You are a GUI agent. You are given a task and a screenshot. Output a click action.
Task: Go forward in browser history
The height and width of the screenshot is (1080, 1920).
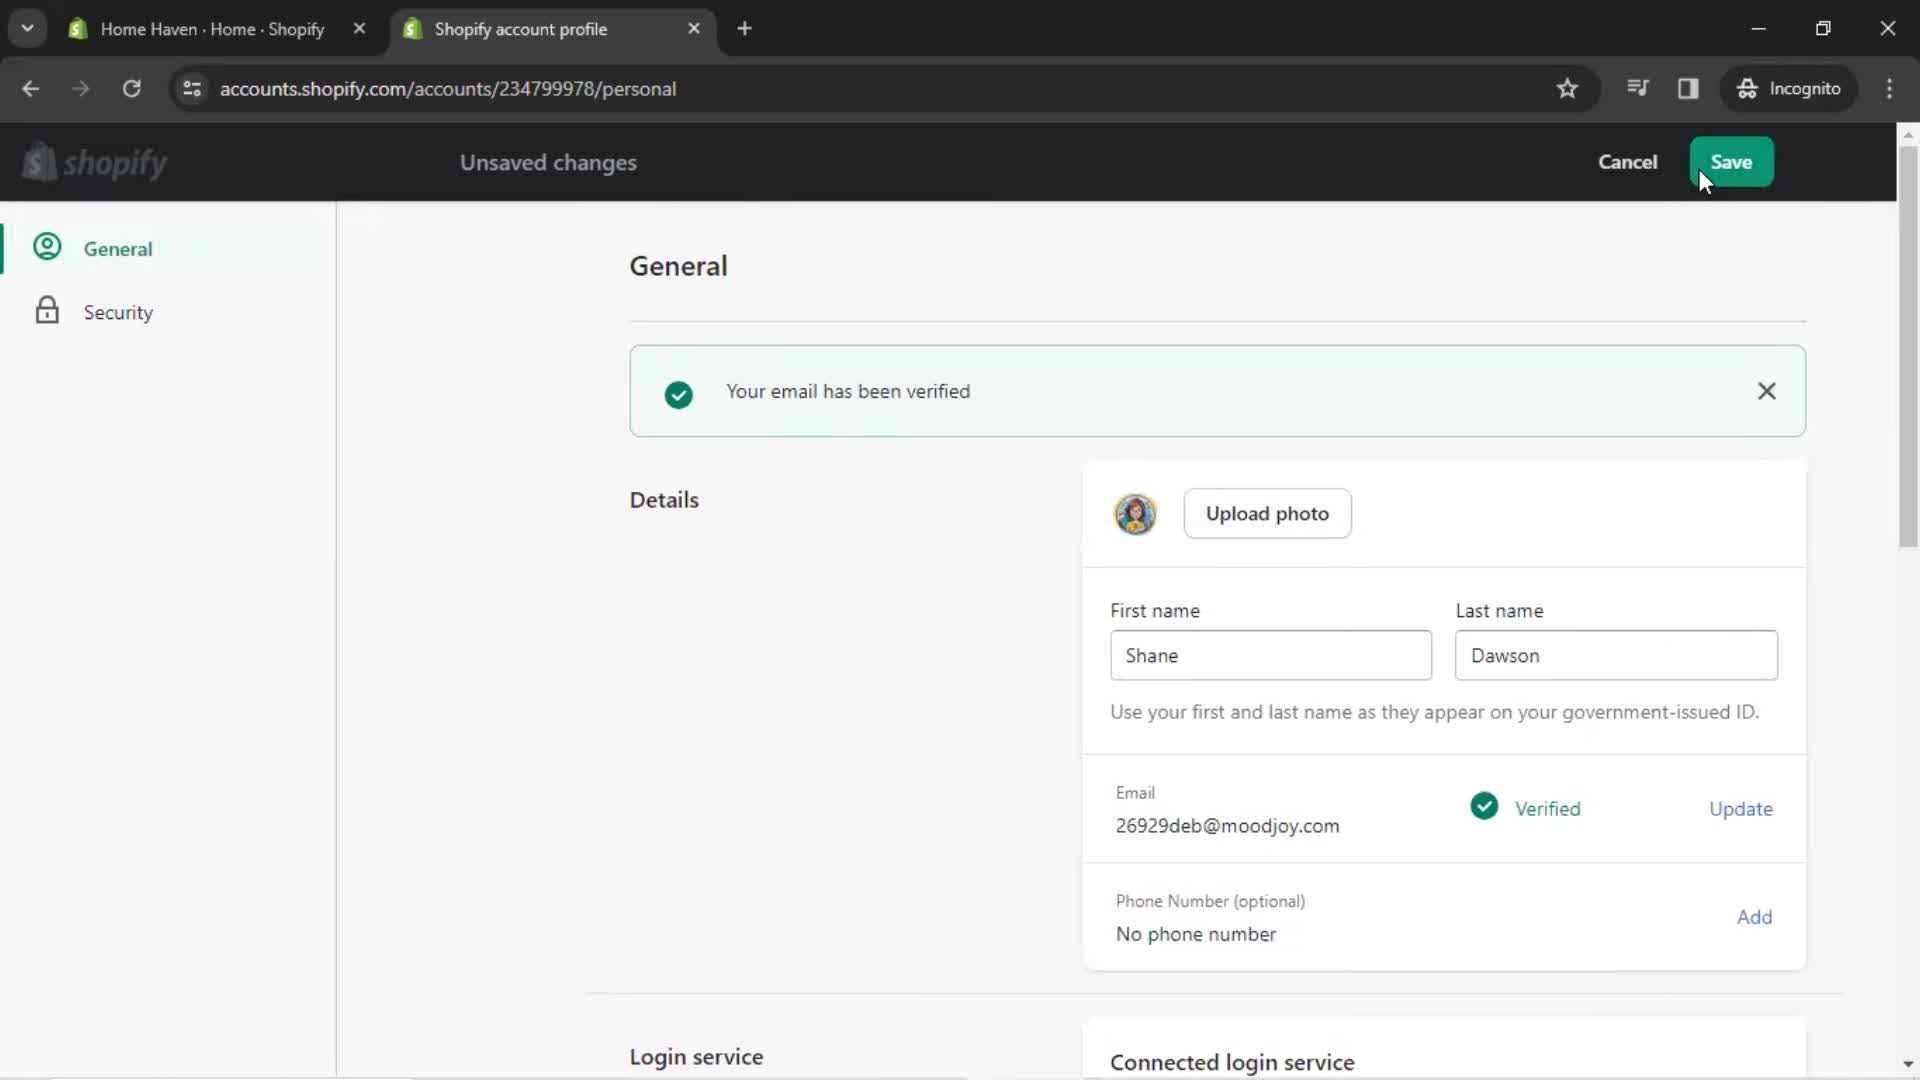pos(80,89)
